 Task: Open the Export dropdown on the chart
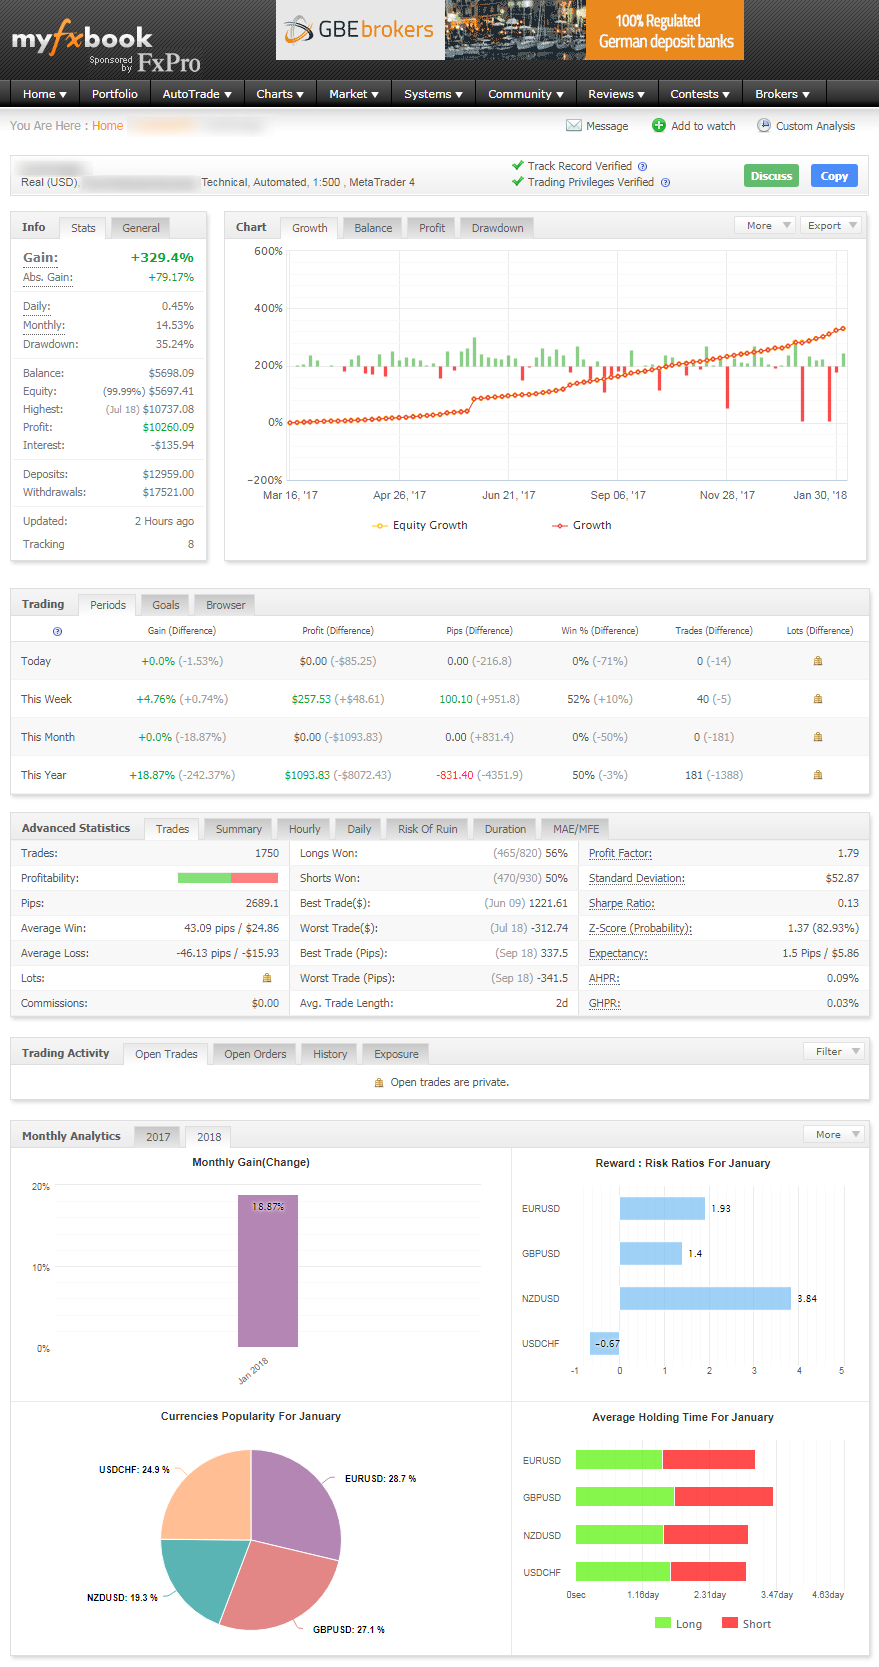831,226
